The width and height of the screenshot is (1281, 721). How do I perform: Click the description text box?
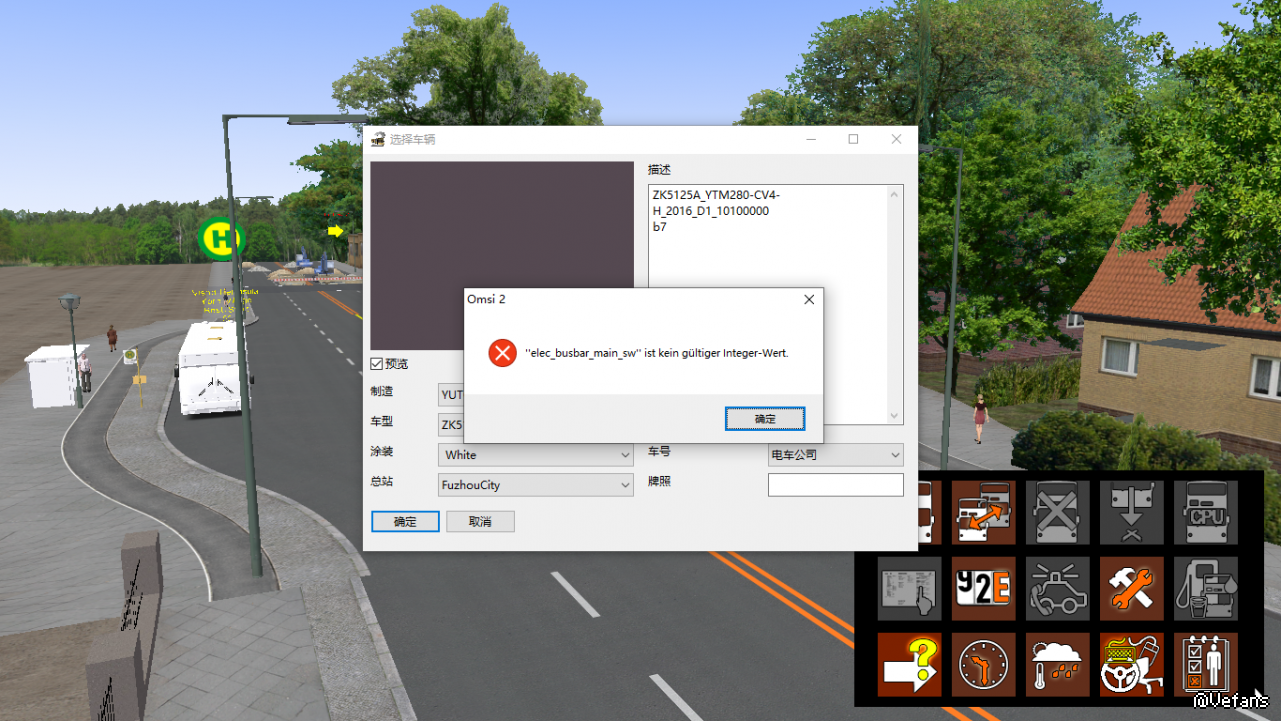pos(775,304)
